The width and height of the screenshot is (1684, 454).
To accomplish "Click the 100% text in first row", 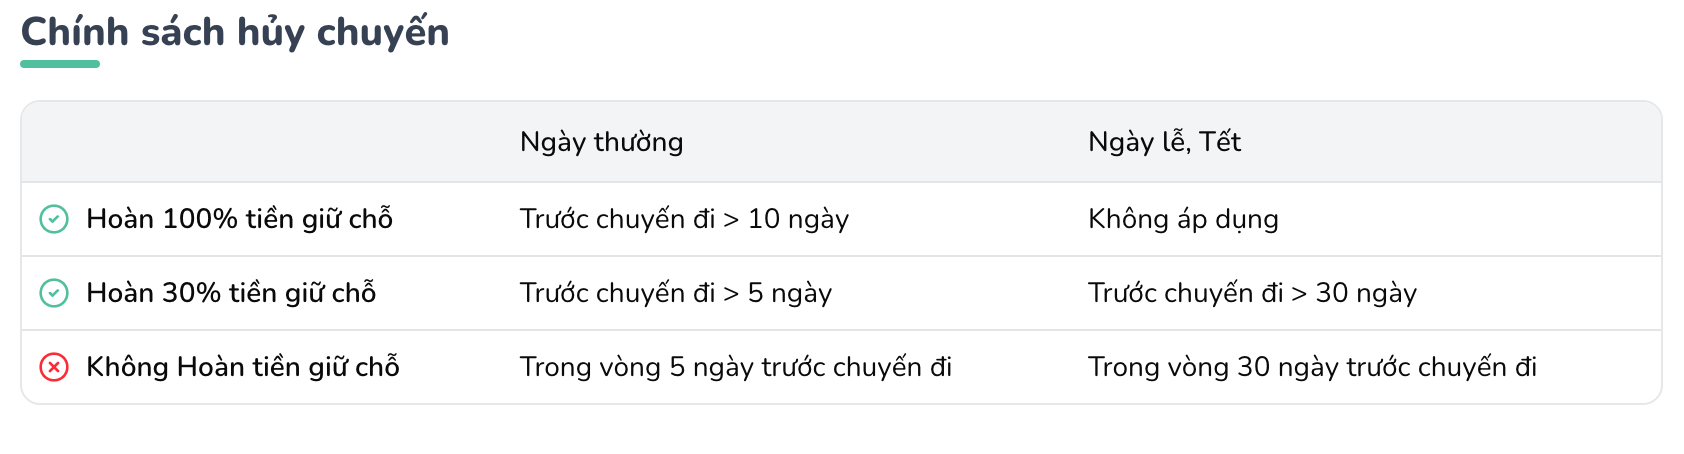I will coord(199,219).
